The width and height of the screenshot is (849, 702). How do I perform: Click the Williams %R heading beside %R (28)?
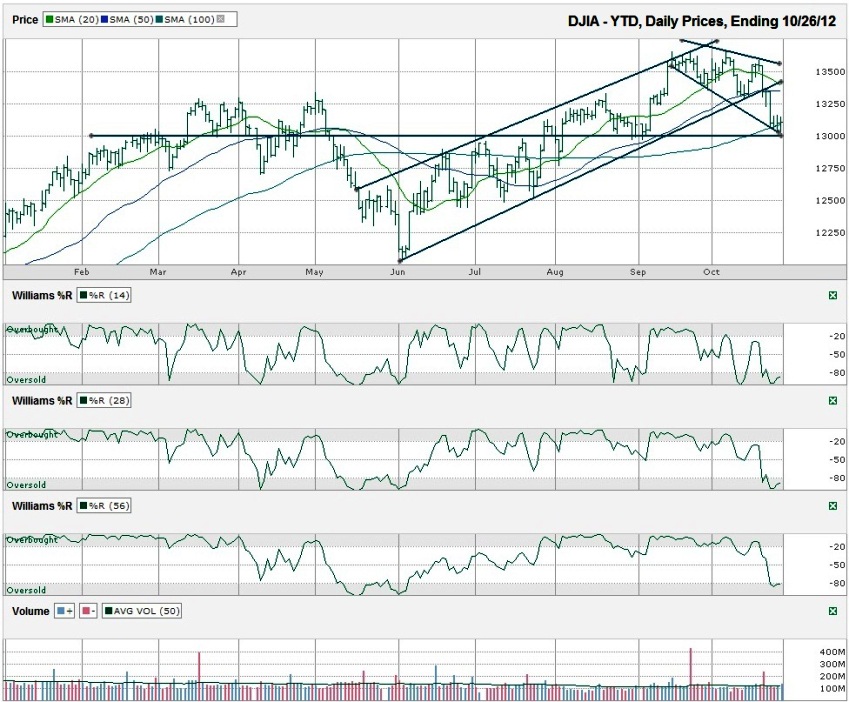(x=42, y=401)
